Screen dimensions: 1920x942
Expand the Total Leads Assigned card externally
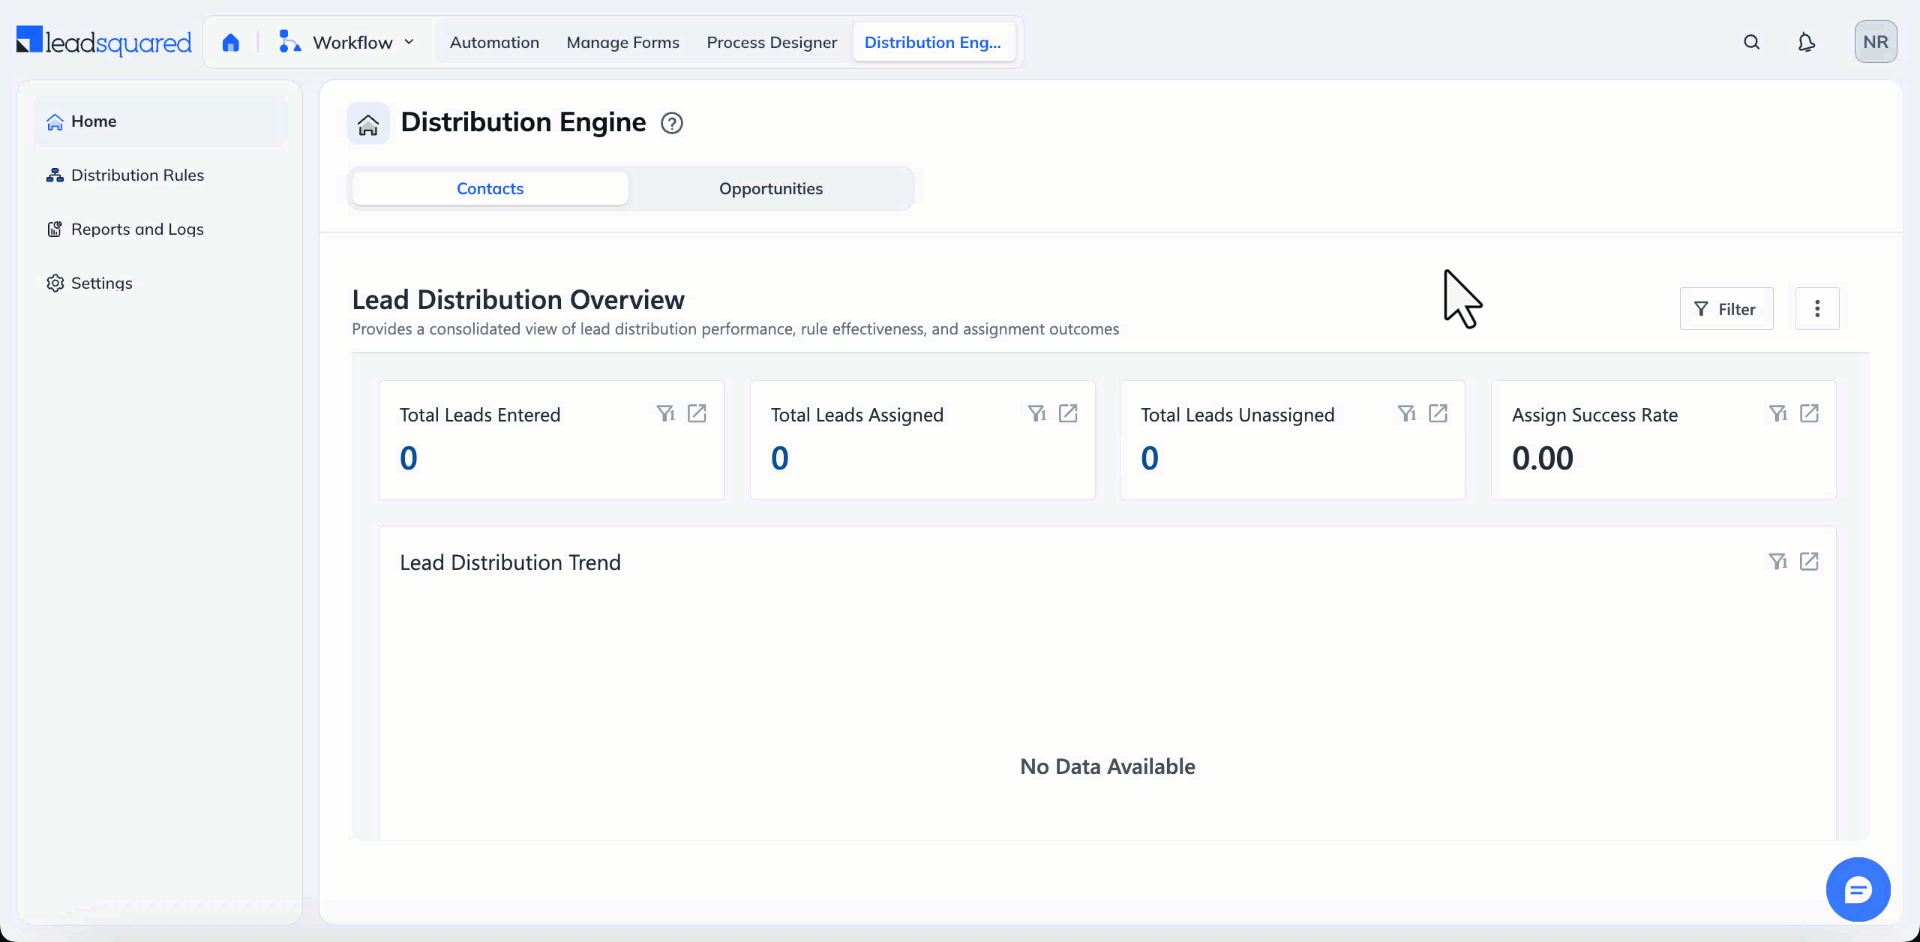tap(1068, 413)
